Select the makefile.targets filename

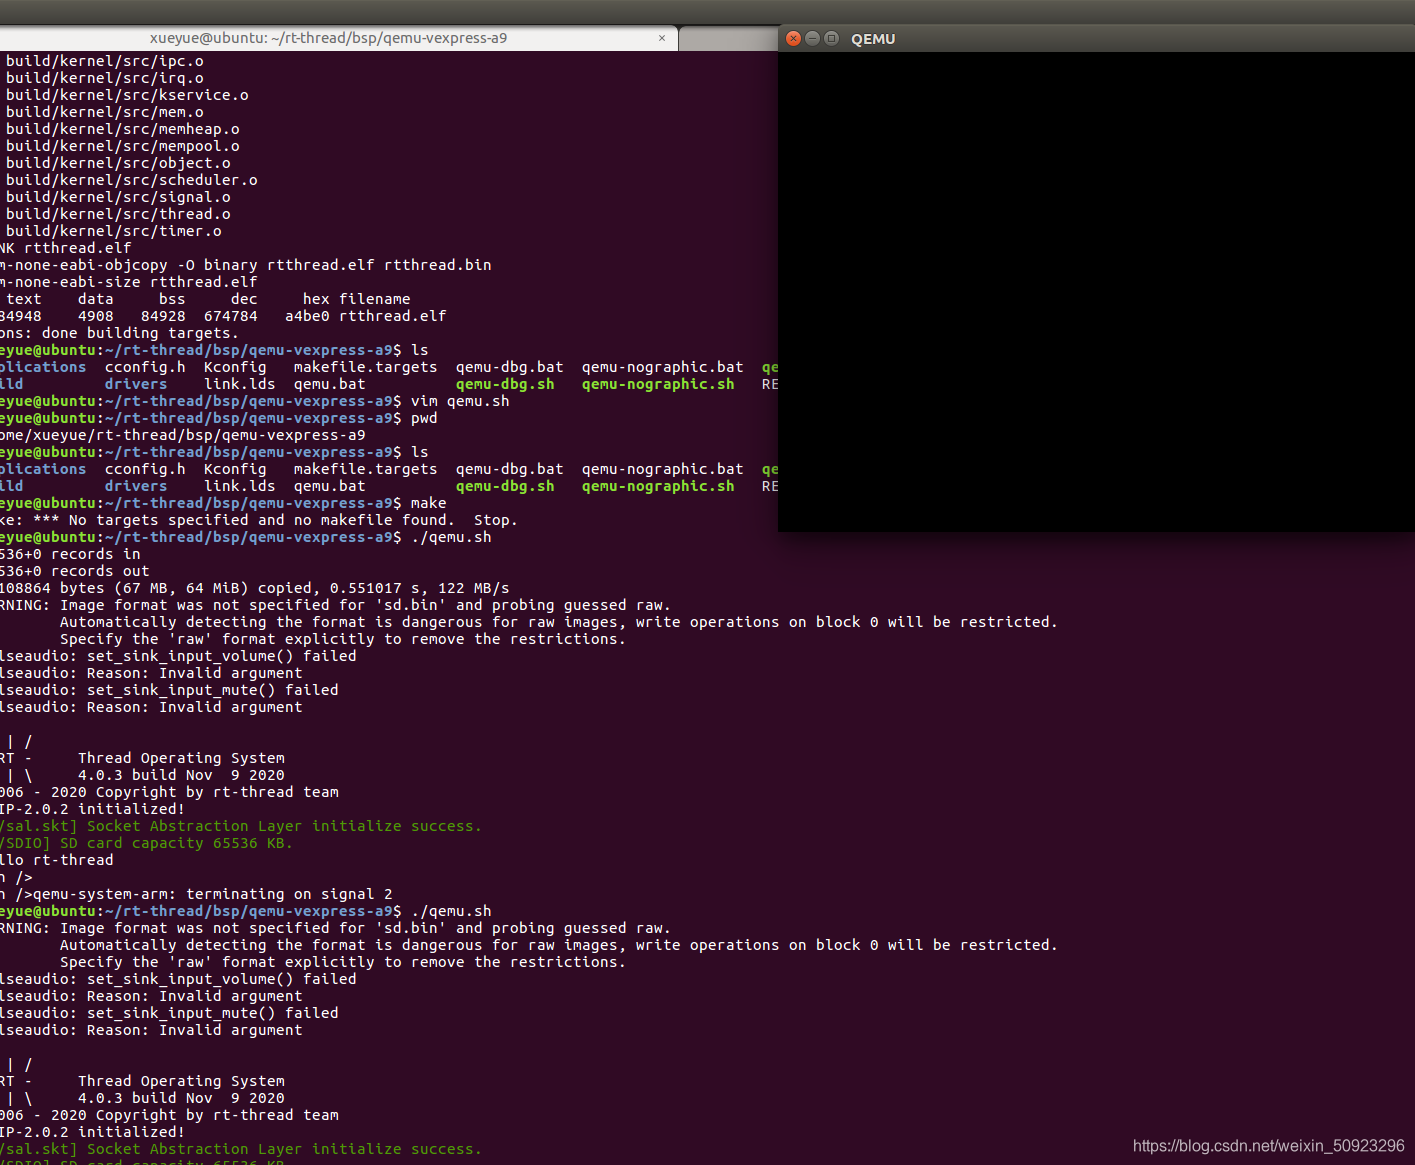[x=364, y=367]
